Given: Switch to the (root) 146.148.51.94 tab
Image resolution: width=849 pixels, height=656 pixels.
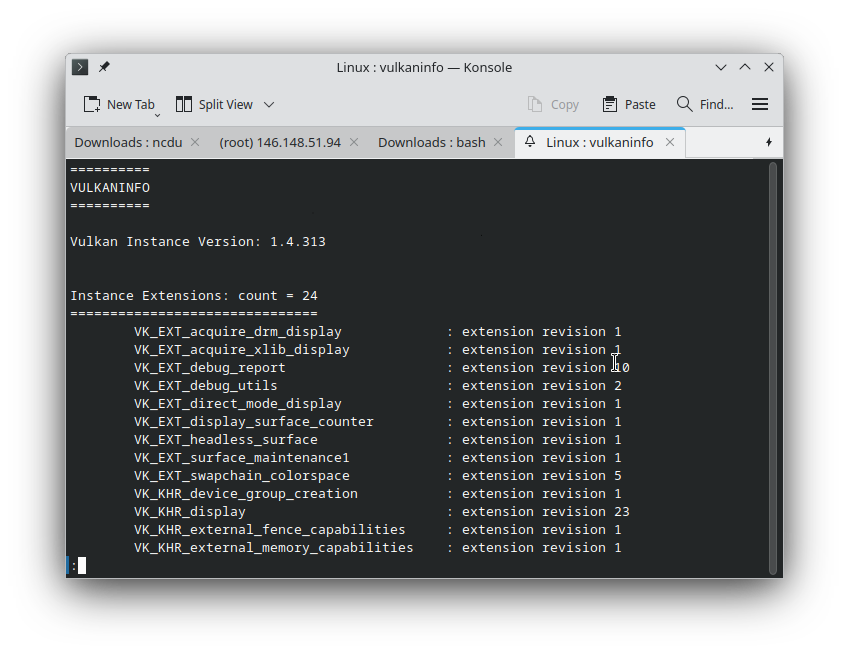Looking at the screenshot, I should click(x=280, y=142).
